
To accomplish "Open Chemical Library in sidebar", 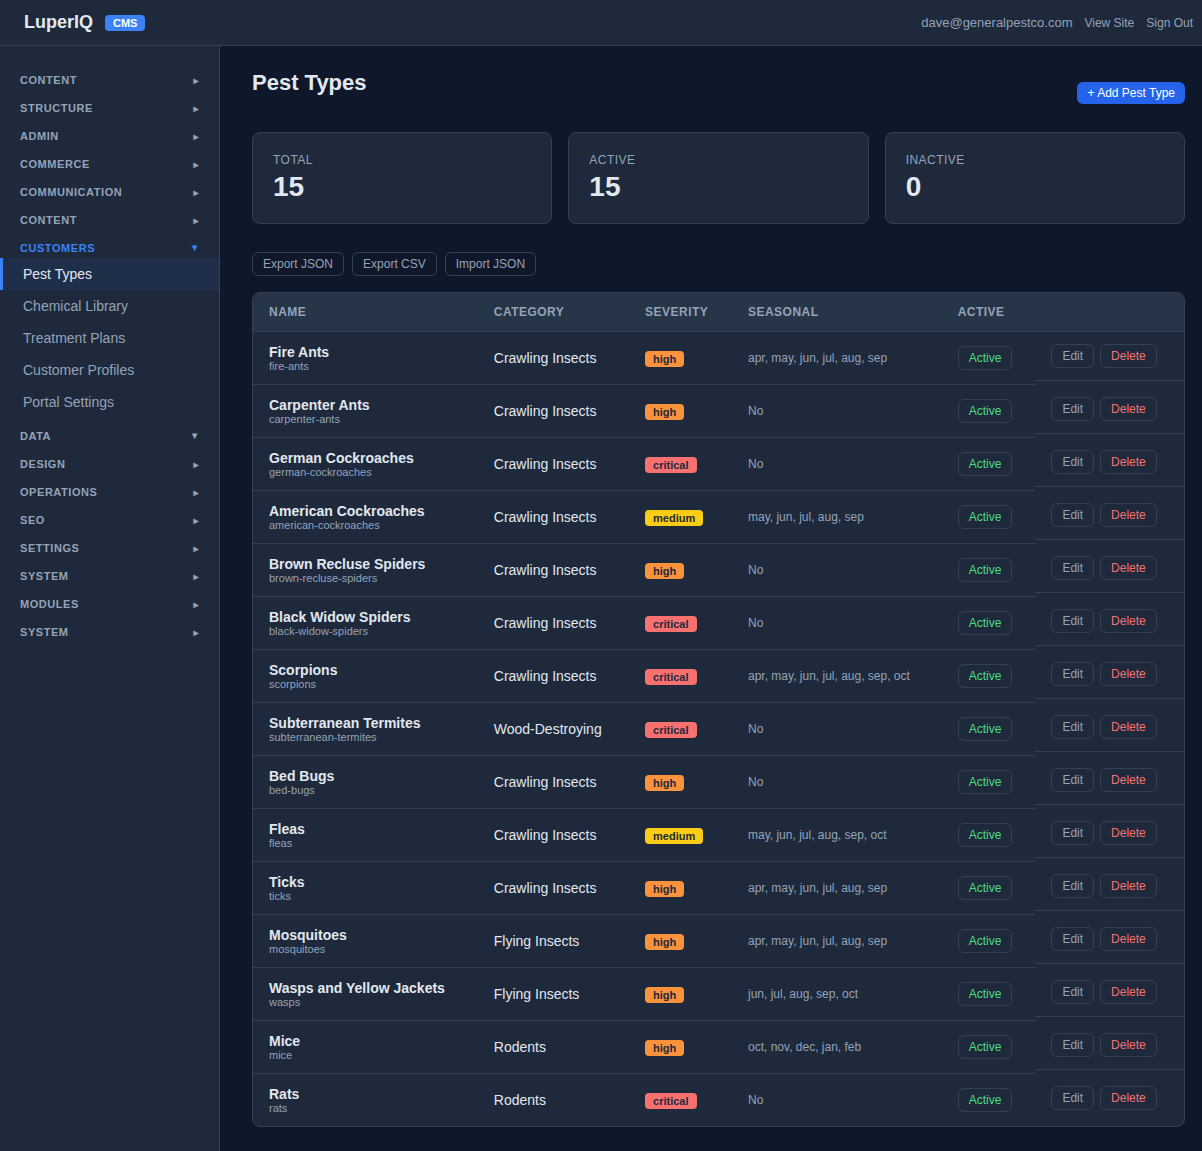I will tap(75, 306).
